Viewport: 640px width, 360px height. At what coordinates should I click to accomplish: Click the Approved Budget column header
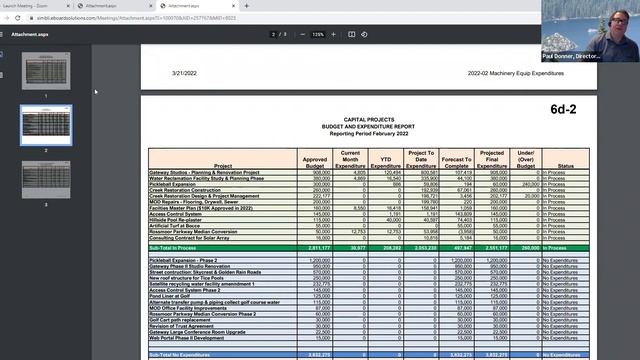pyautogui.click(x=315, y=159)
